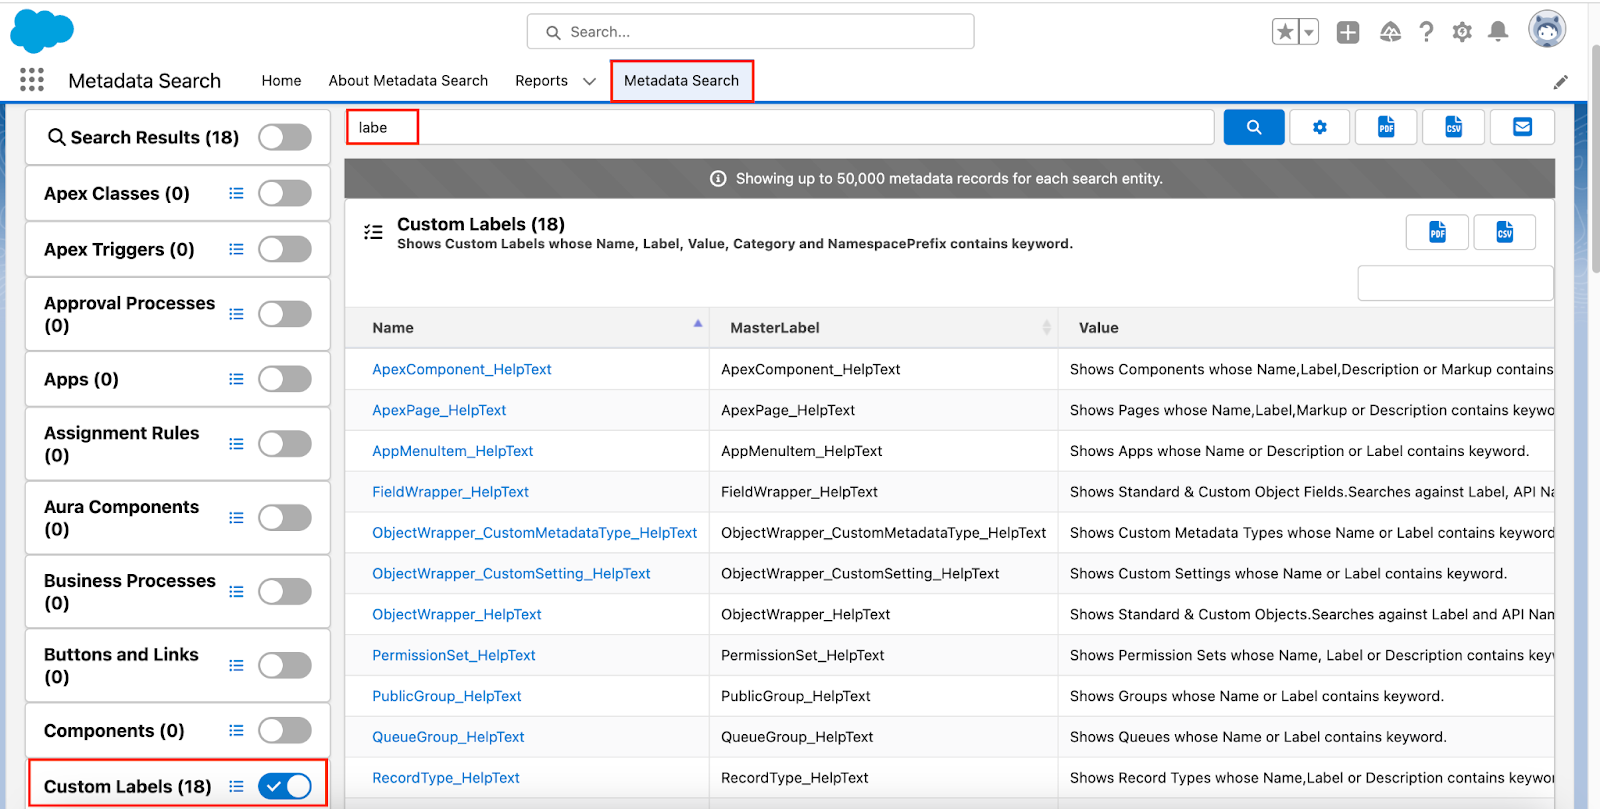Click the list icon next to Apps
Viewport: 1600px width, 809px height.
pos(236,379)
